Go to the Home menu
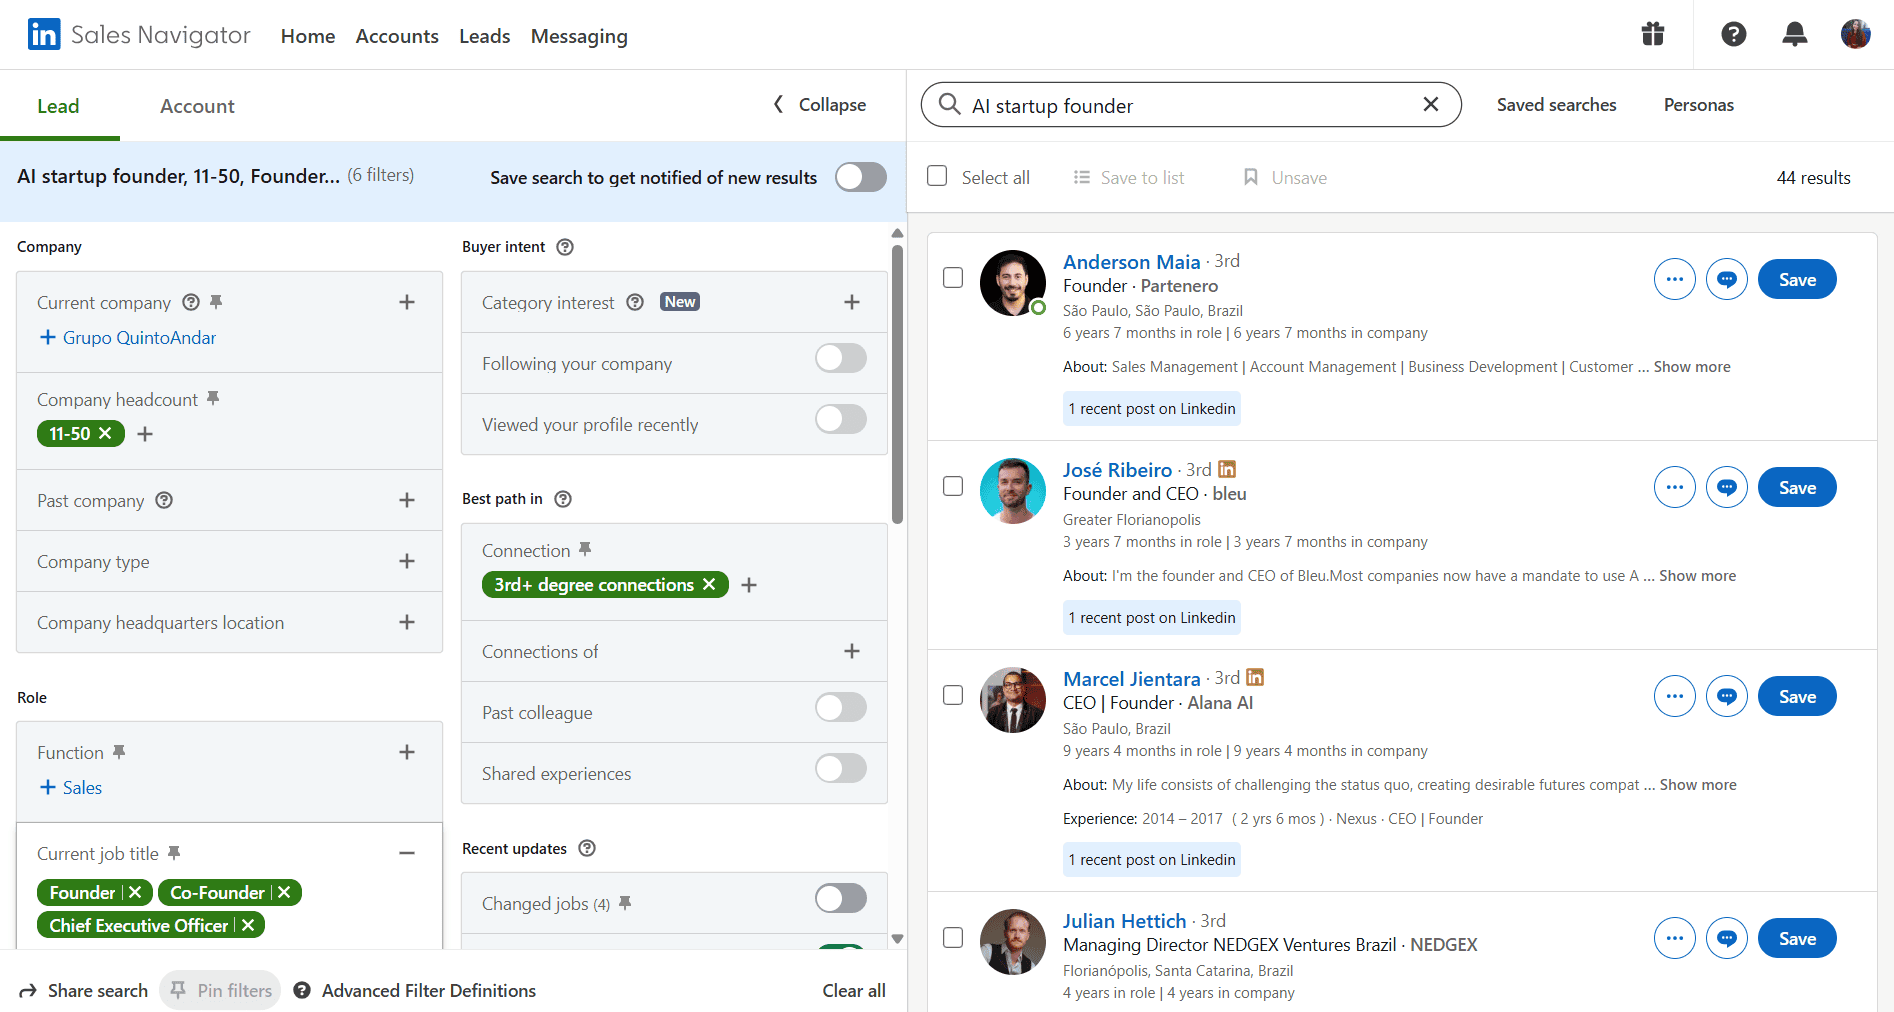 point(308,36)
